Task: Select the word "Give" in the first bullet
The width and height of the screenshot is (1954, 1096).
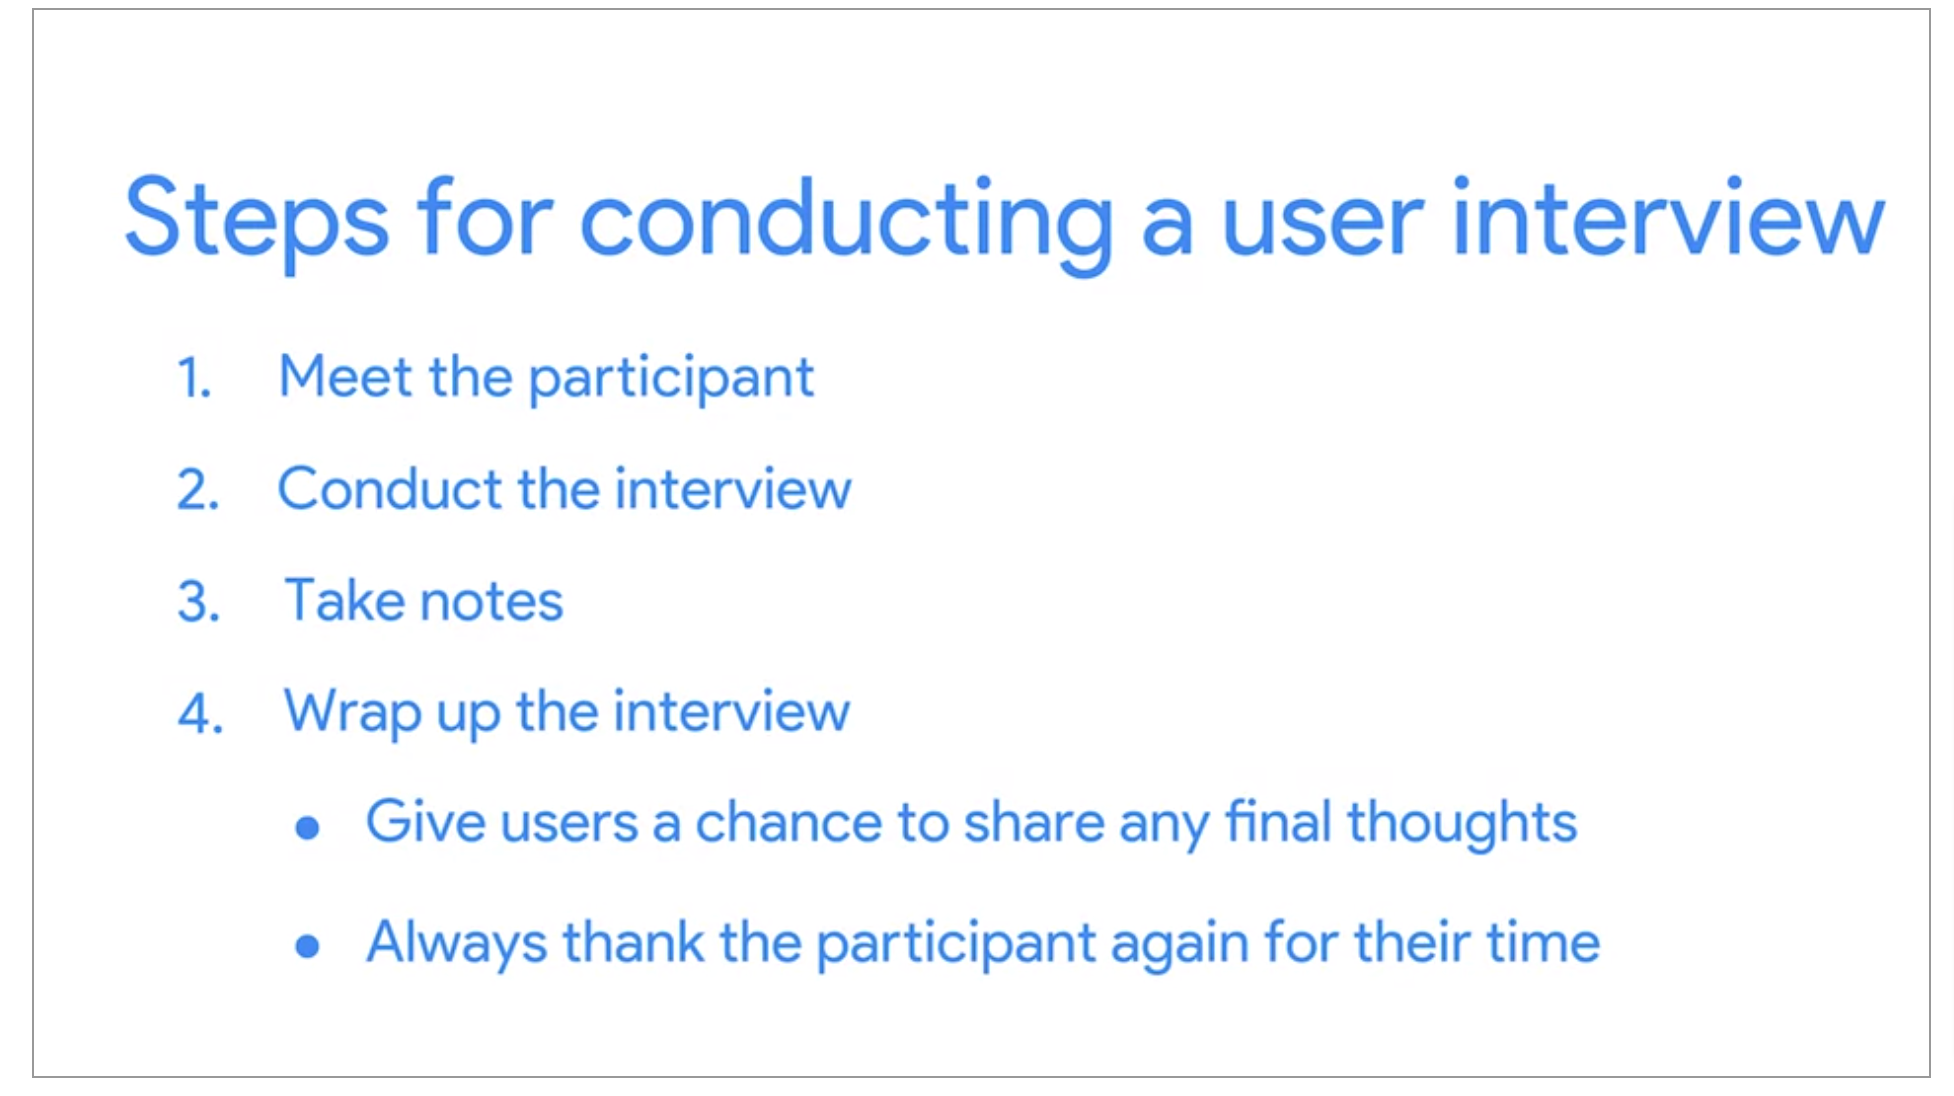Action: [x=425, y=822]
